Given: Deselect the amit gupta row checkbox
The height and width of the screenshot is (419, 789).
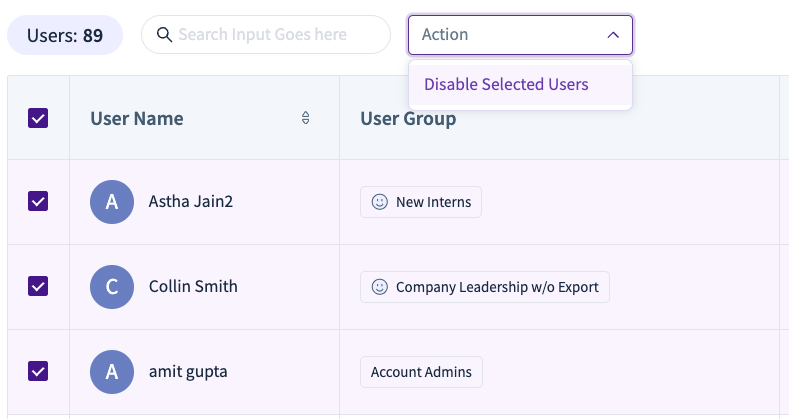Looking at the screenshot, I should click(38, 371).
